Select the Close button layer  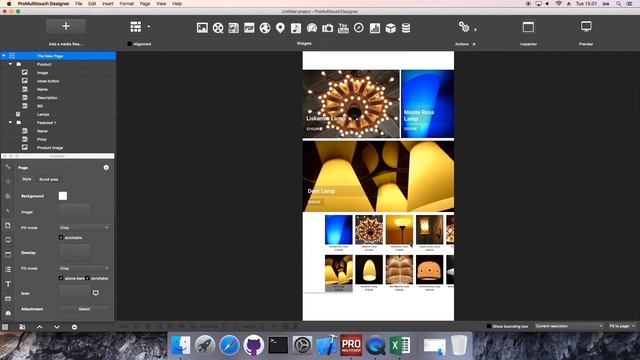[x=58, y=81]
